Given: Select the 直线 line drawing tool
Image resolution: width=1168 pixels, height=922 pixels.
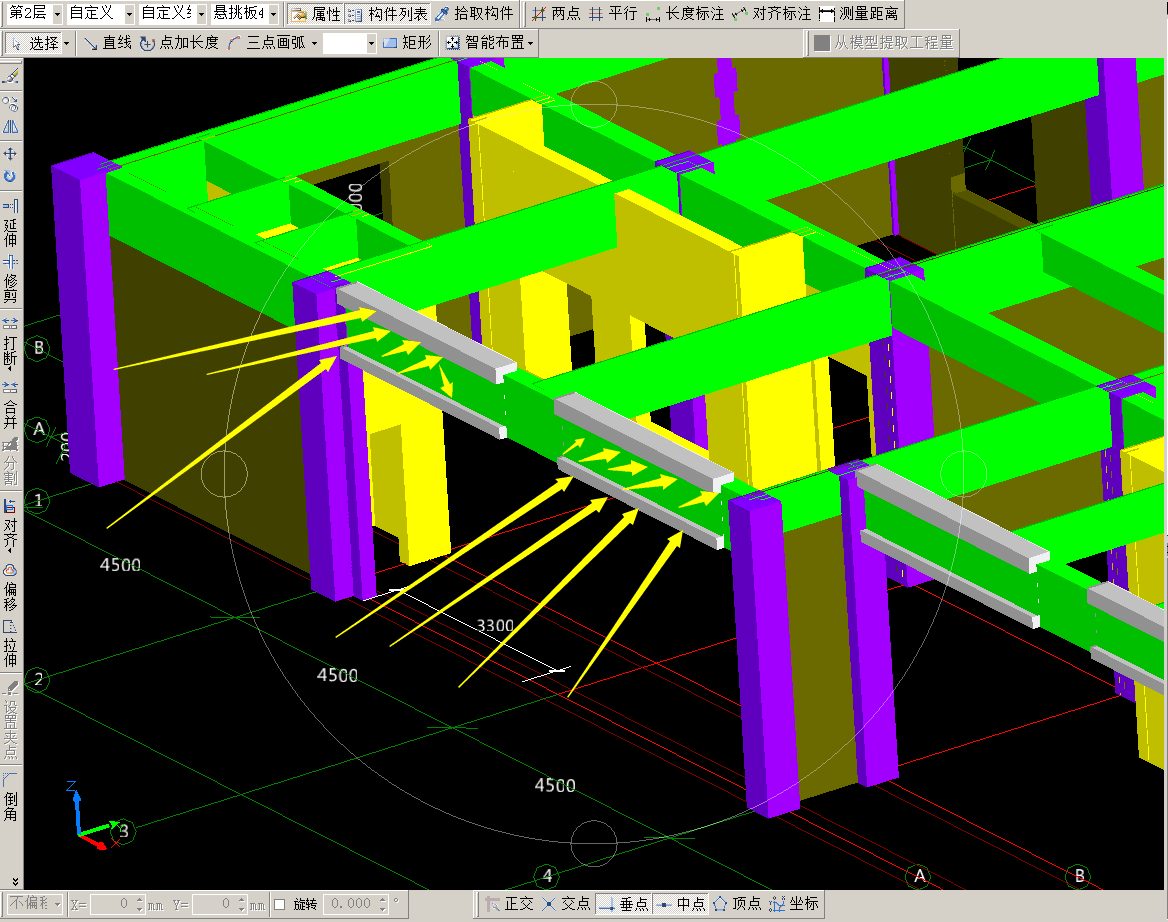Looking at the screenshot, I should pyautogui.click(x=108, y=43).
